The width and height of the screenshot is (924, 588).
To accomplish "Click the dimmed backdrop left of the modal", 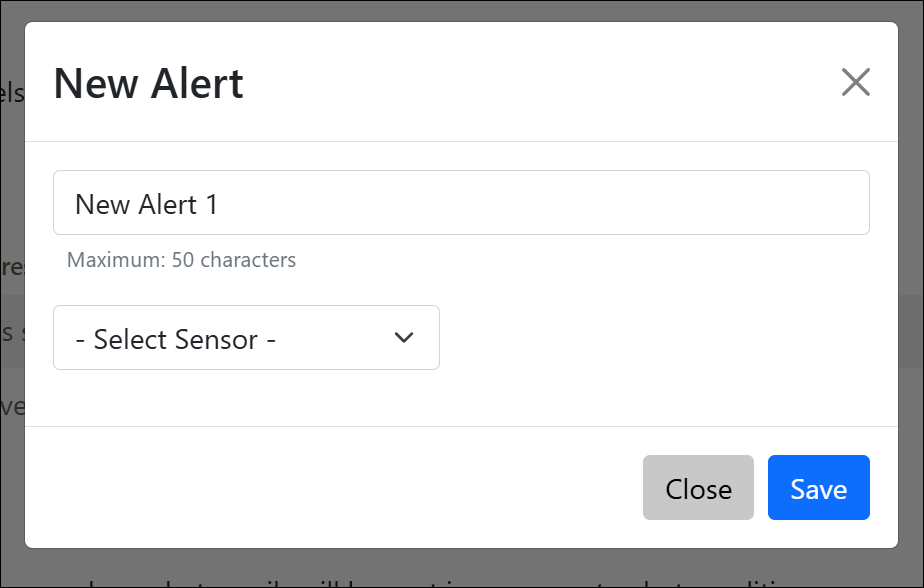I will point(11,250).
